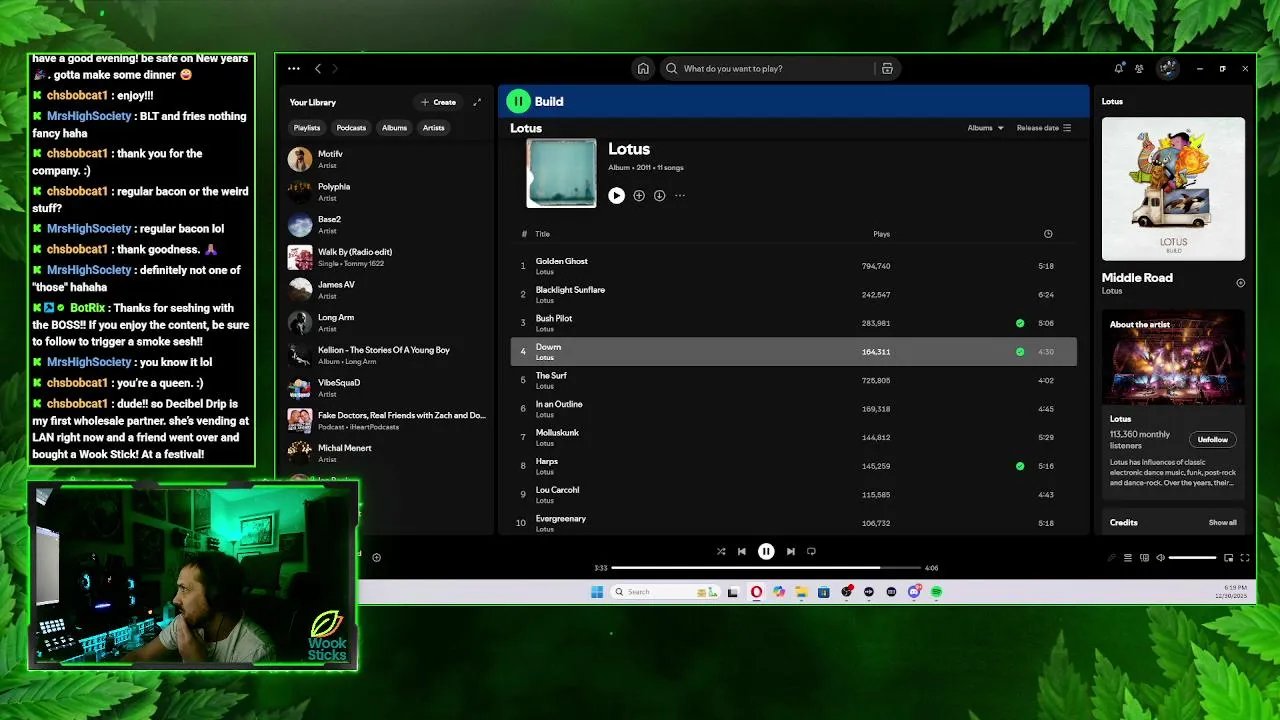The width and height of the screenshot is (1280, 720).
Task: Open Michal Menert in the library
Action: point(386,453)
